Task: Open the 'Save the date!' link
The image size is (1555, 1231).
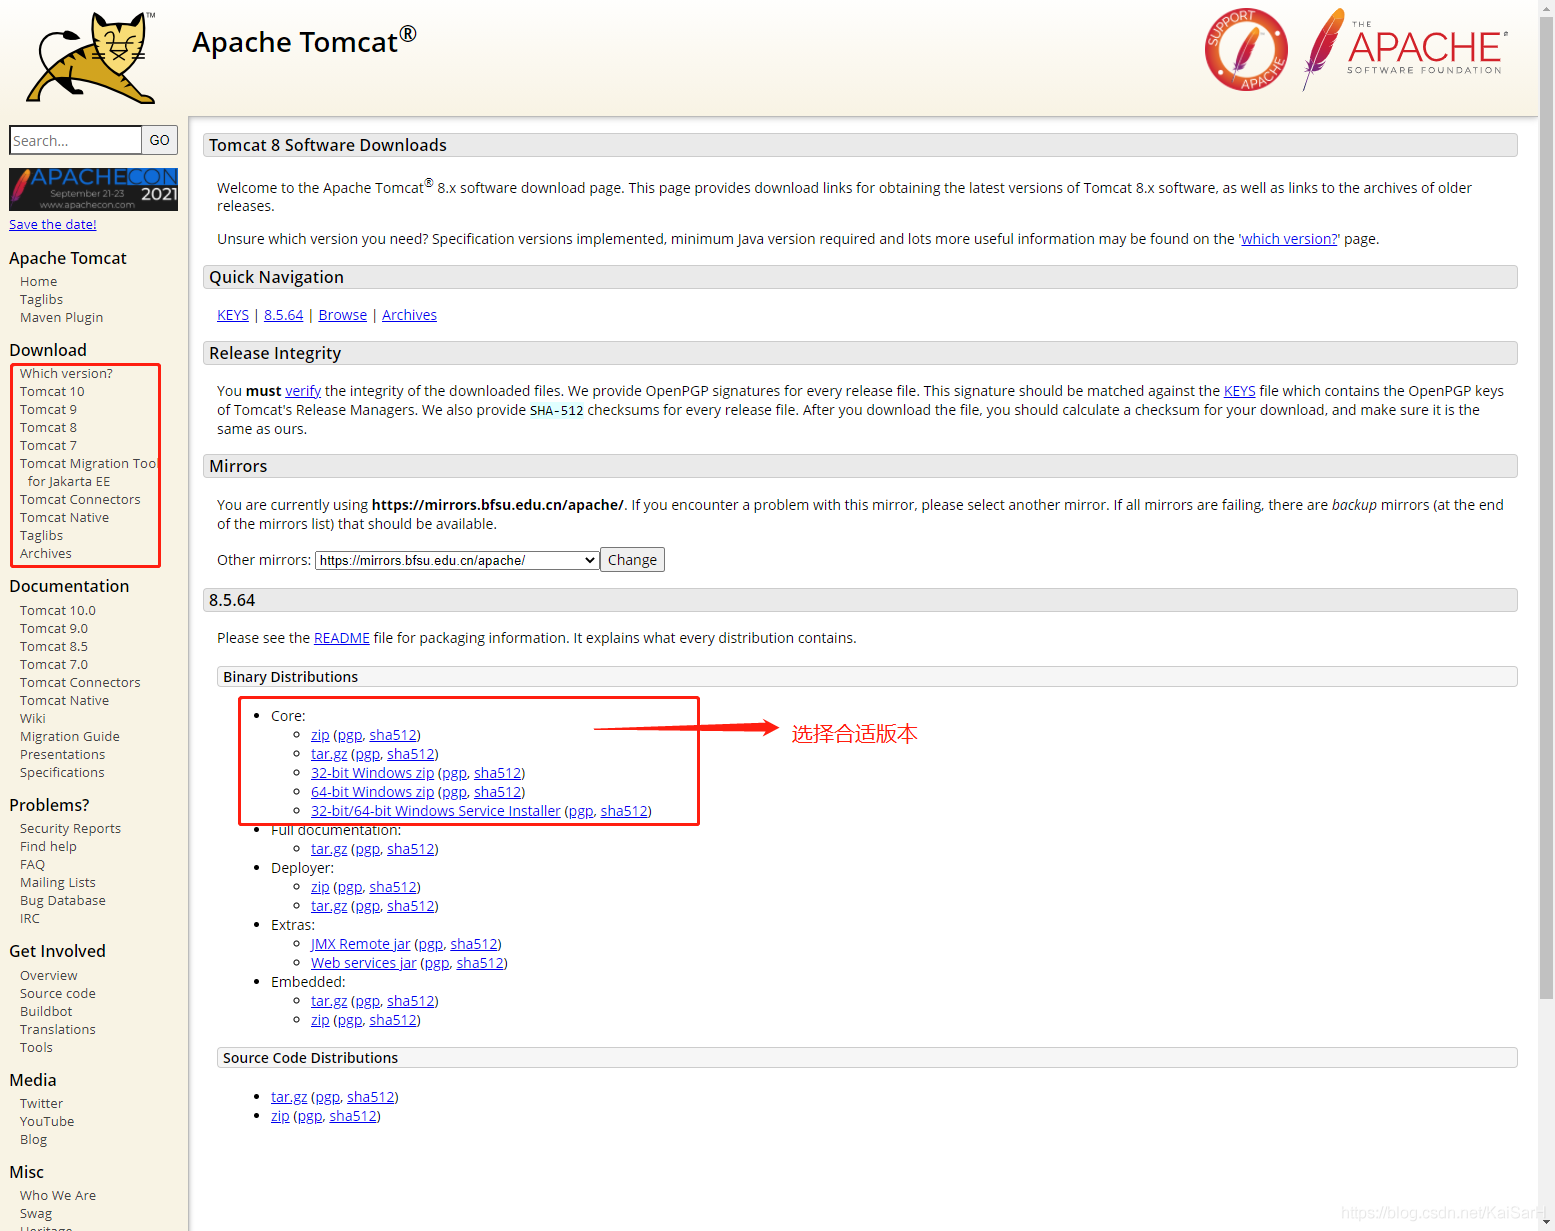Action: tap(53, 224)
